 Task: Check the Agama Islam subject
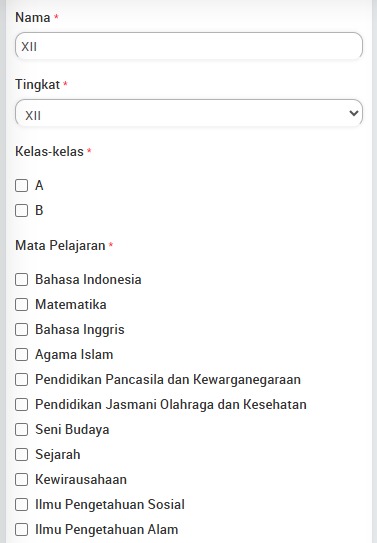tap(21, 354)
